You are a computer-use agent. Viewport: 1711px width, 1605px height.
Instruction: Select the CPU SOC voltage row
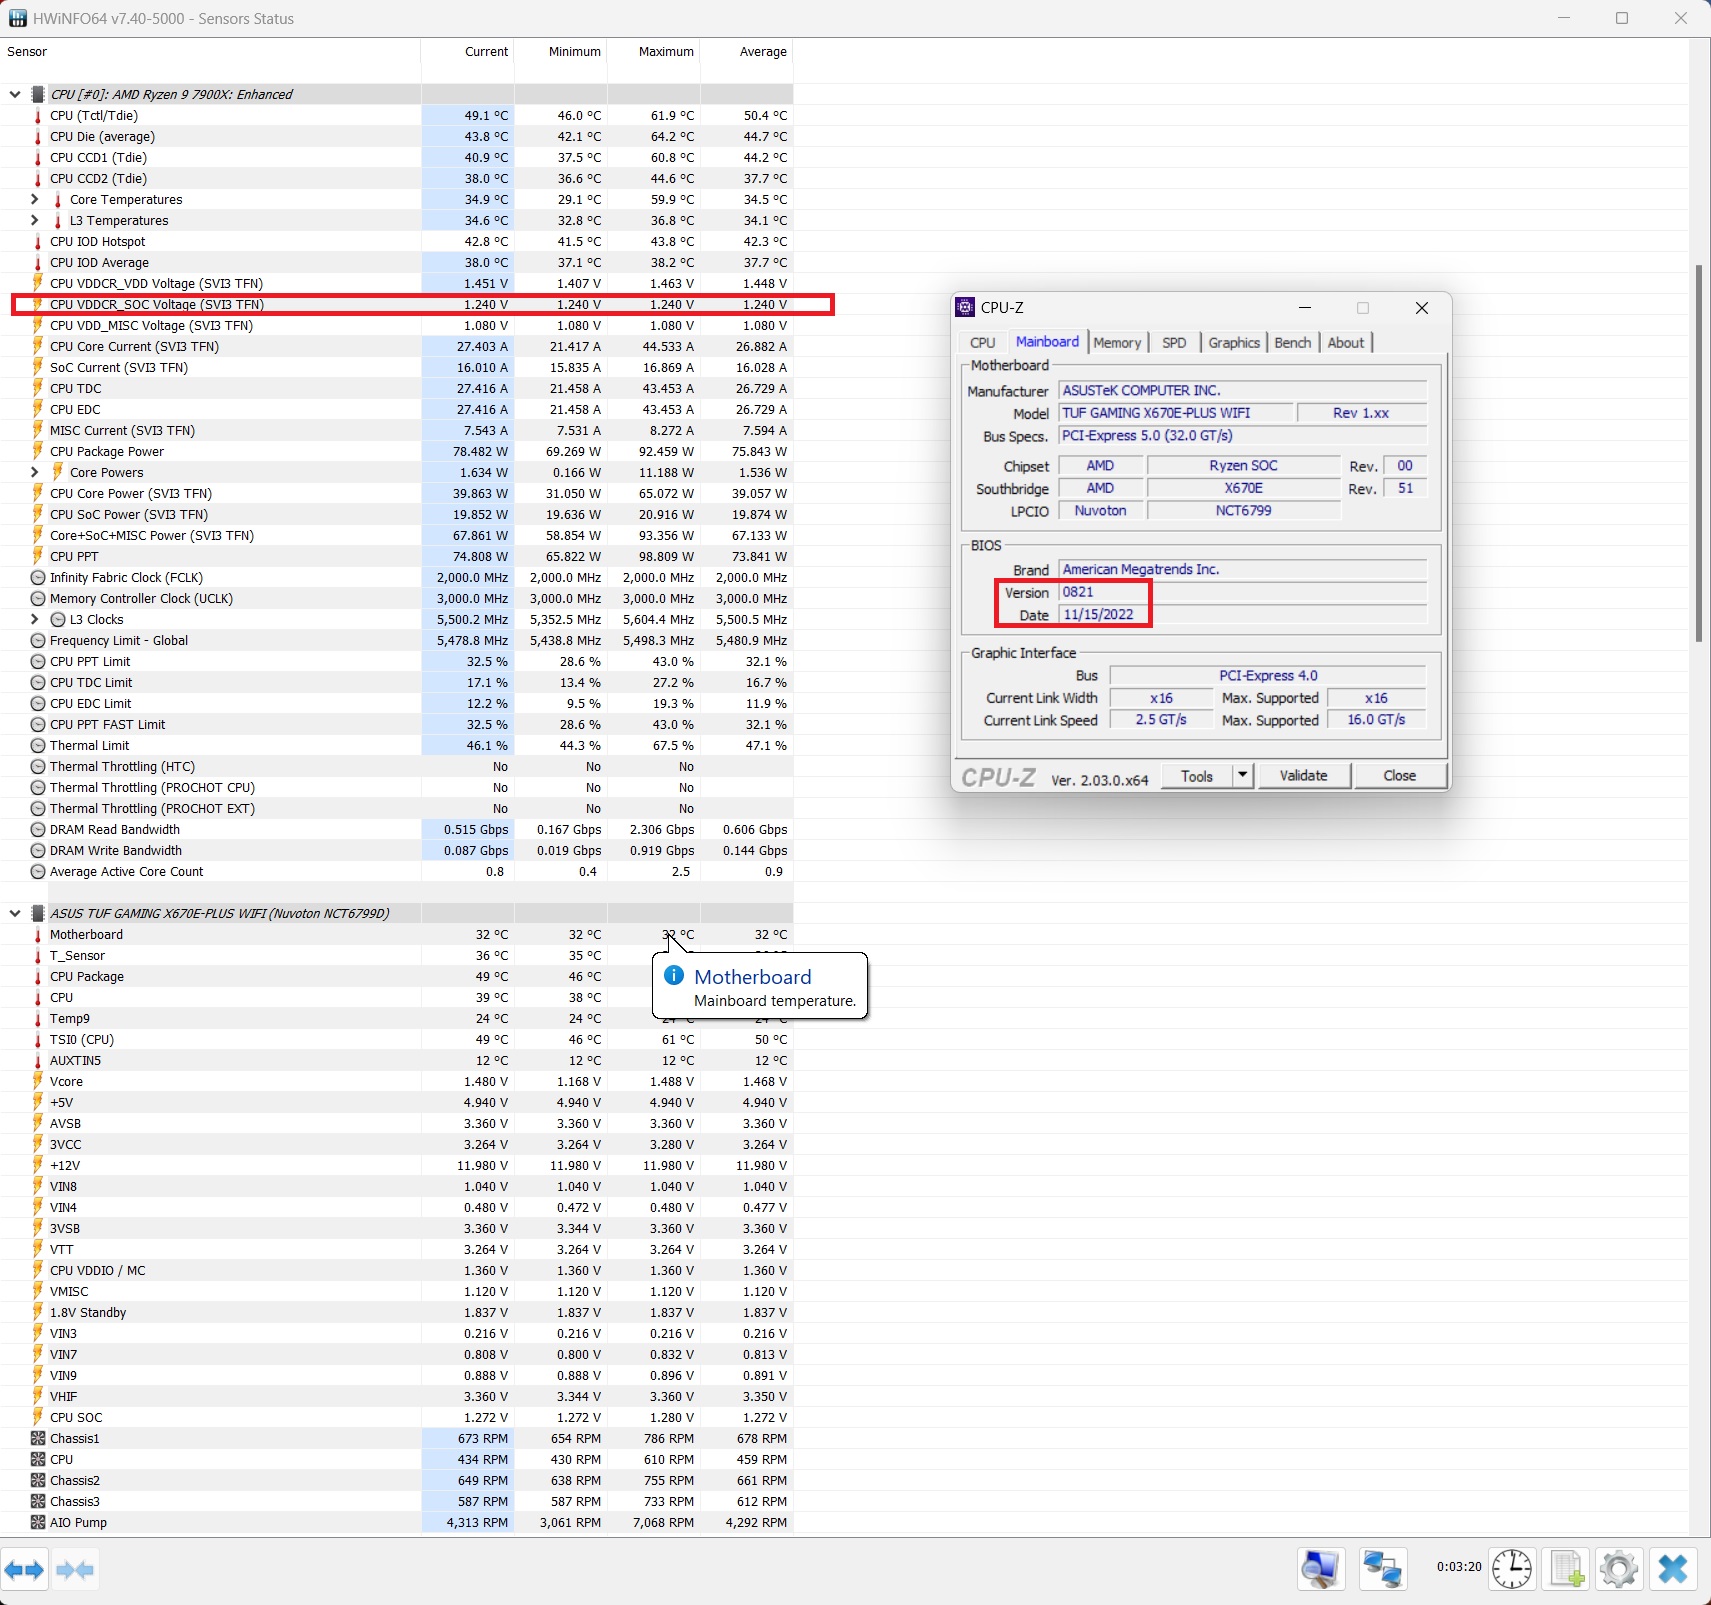coord(397,1417)
